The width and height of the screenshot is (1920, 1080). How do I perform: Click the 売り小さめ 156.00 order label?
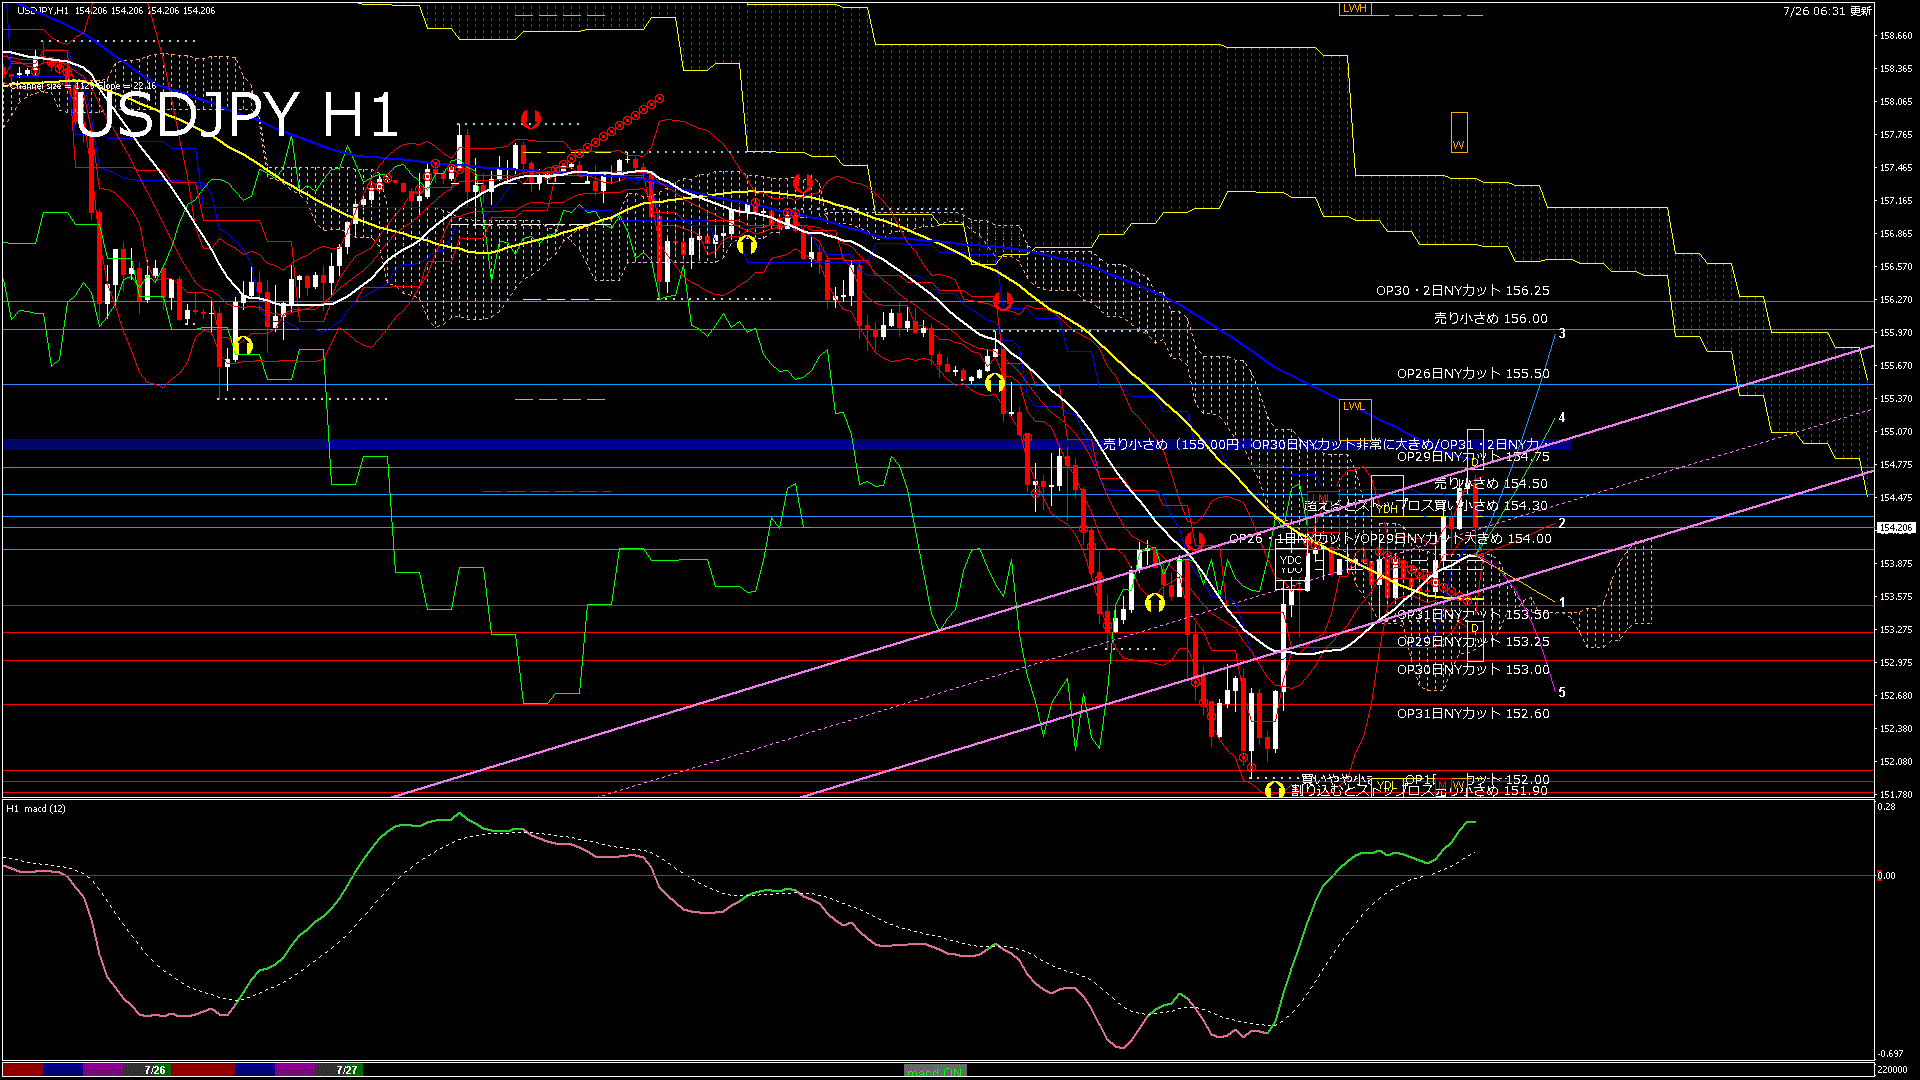click(1490, 319)
